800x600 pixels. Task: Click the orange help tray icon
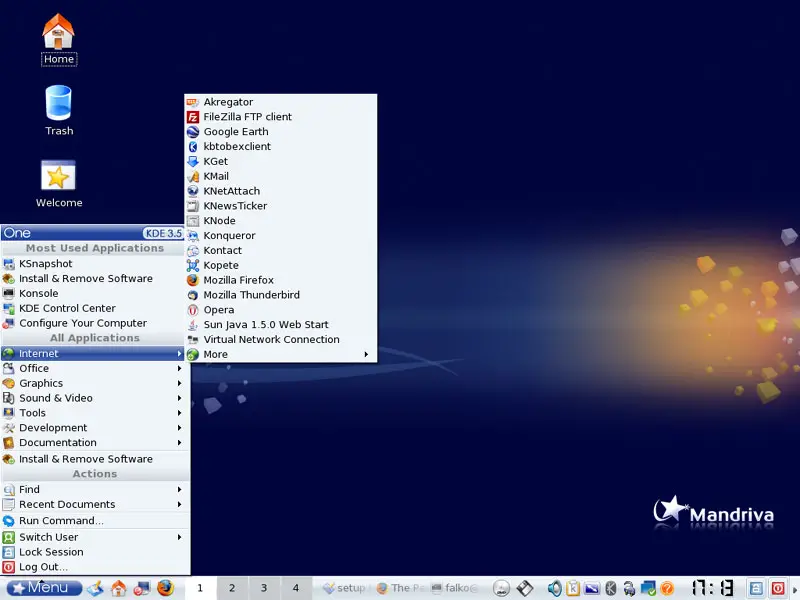click(667, 588)
